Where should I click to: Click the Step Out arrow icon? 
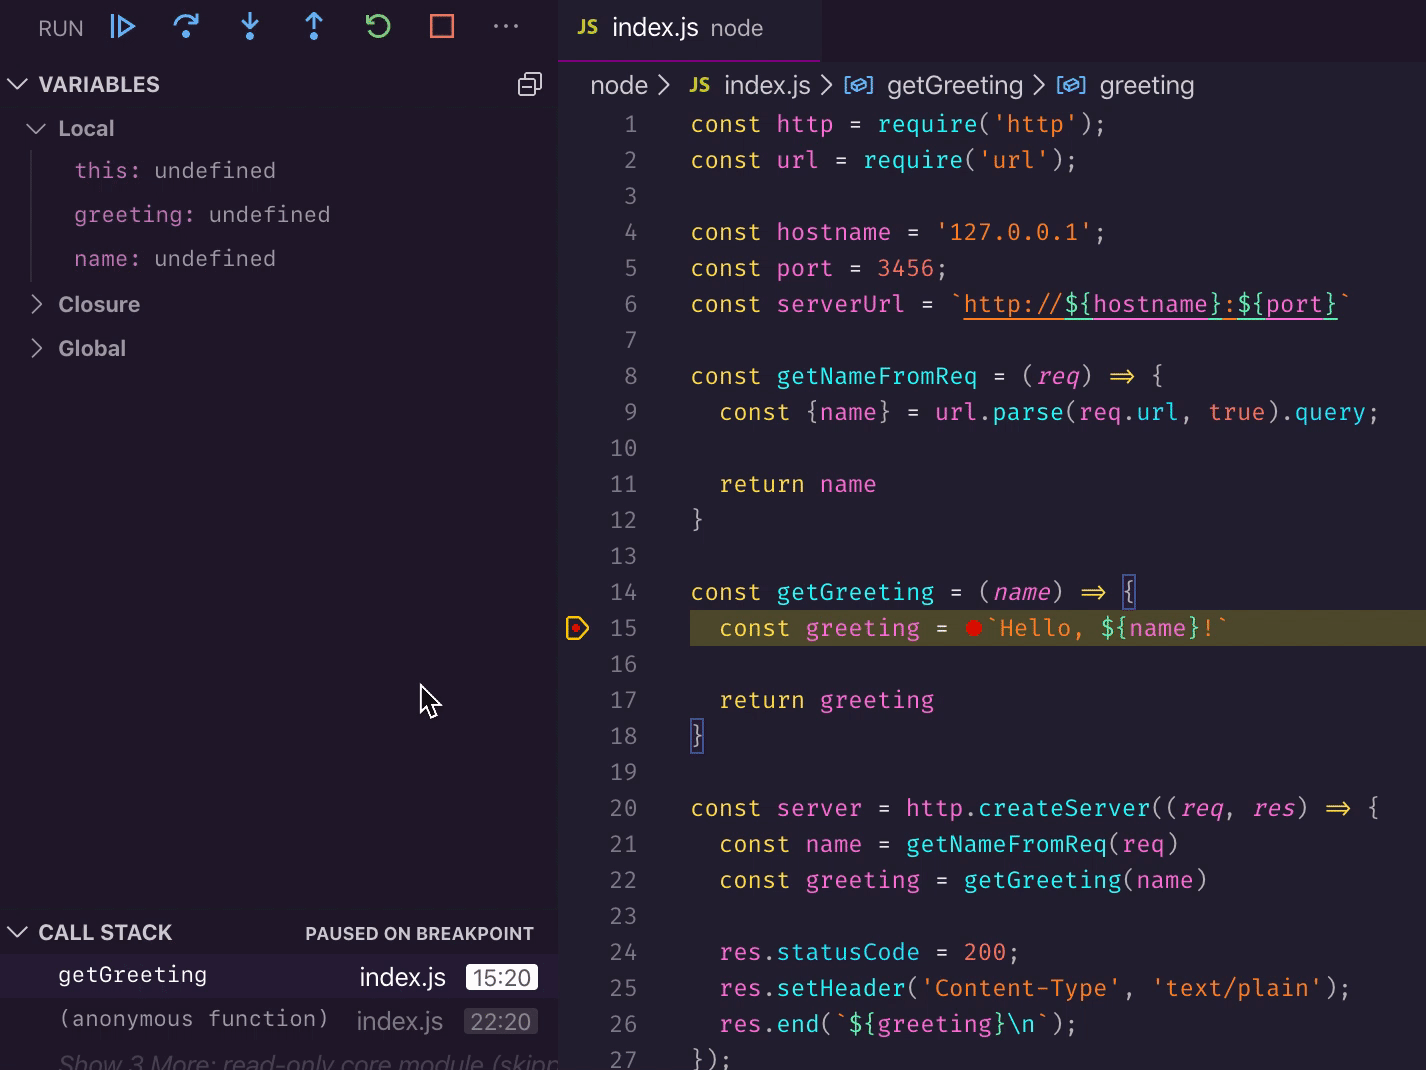[x=314, y=27]
